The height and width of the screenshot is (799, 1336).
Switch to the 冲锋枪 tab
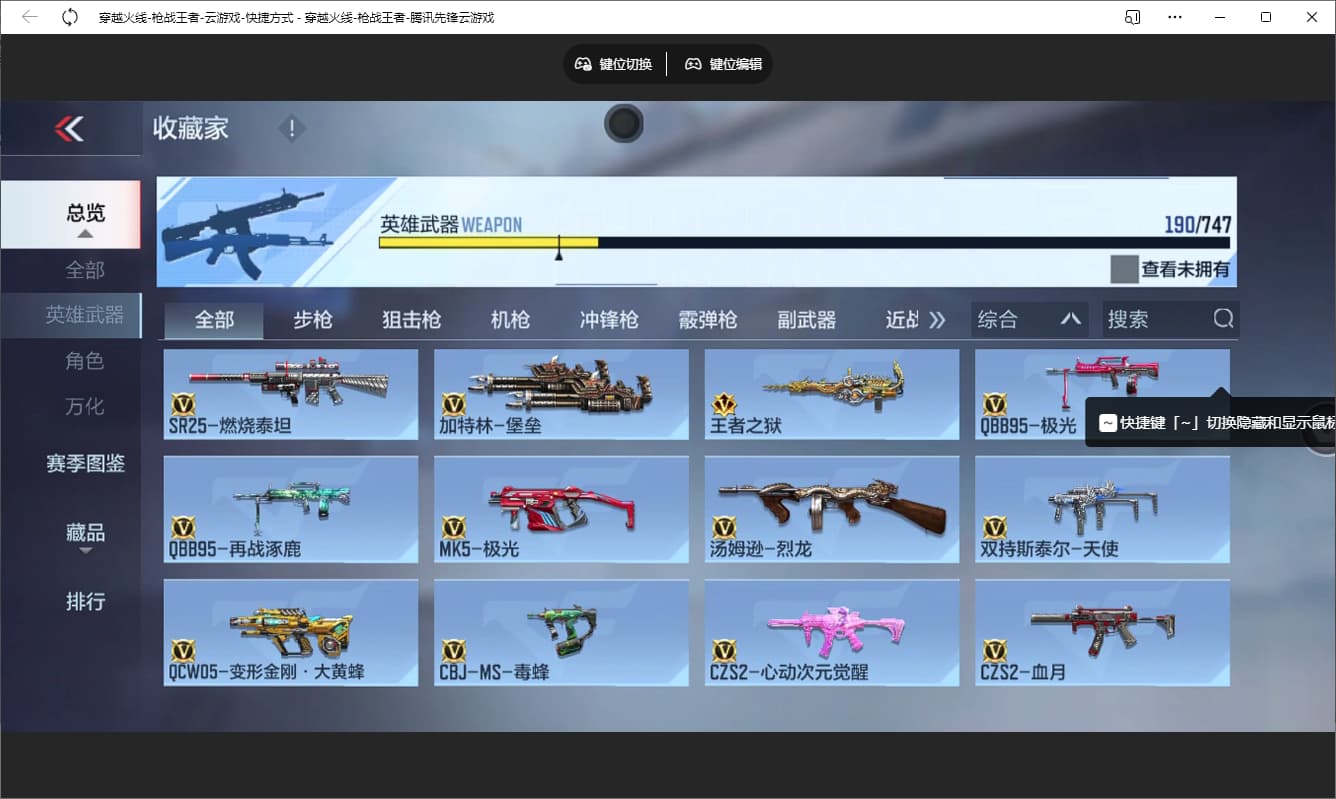(x=609, y=320)
